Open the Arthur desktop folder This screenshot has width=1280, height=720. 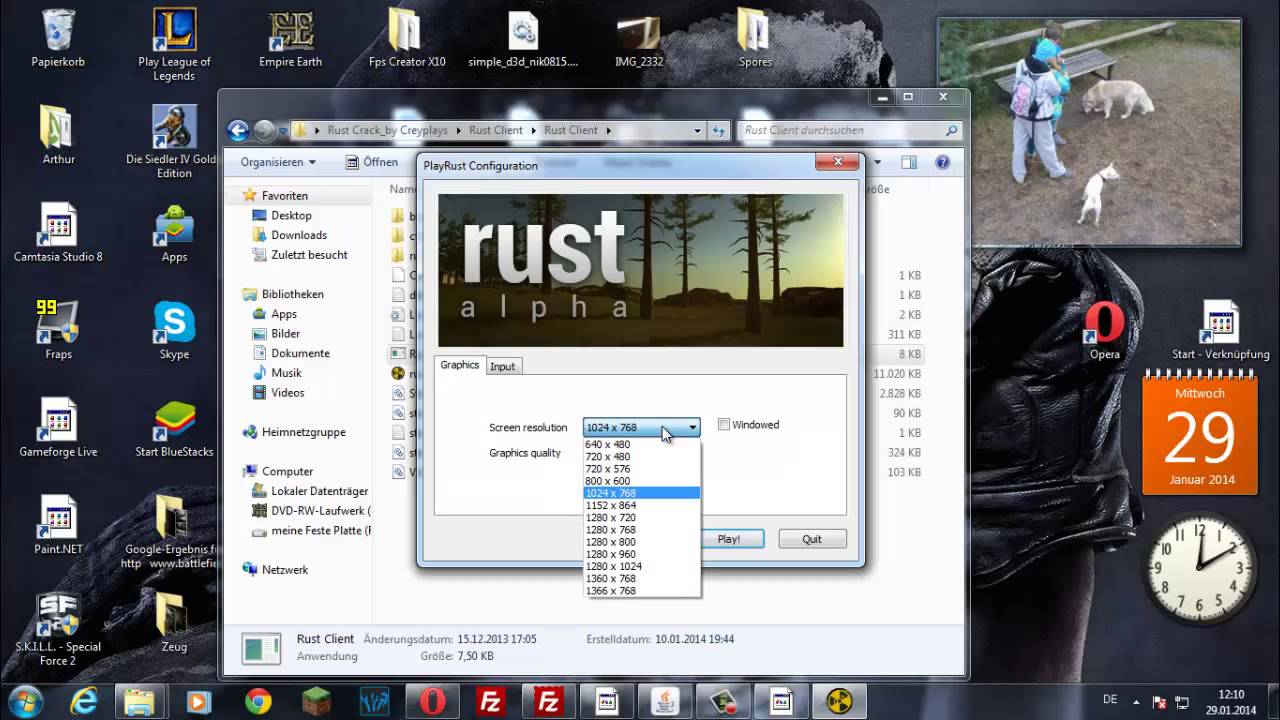pos(58,135)
